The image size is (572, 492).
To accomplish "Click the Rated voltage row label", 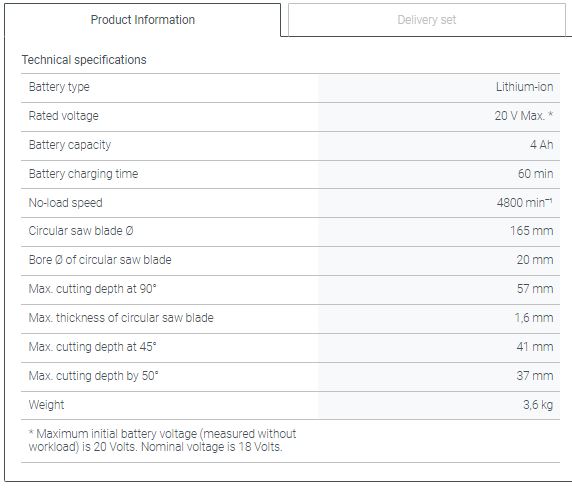I will (x=63, y=116).
